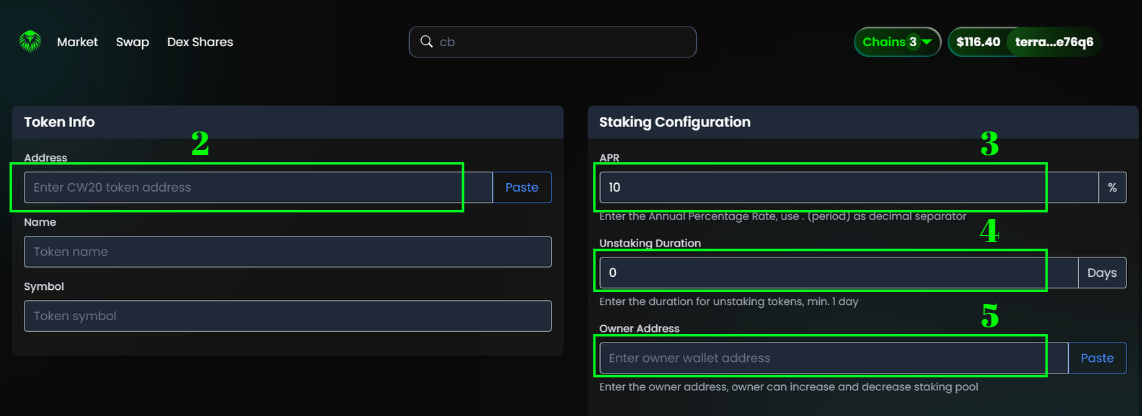Click the Token symbol field
This screenshot has width=1142, height=416.
click(288, 316)
